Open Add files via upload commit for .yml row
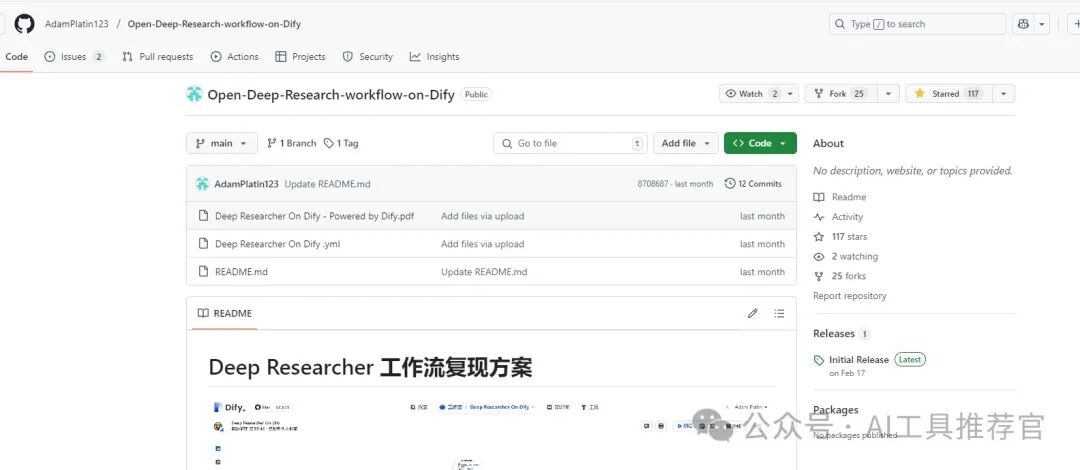This screenshot has height=470, width=1080. pos(483,244)
